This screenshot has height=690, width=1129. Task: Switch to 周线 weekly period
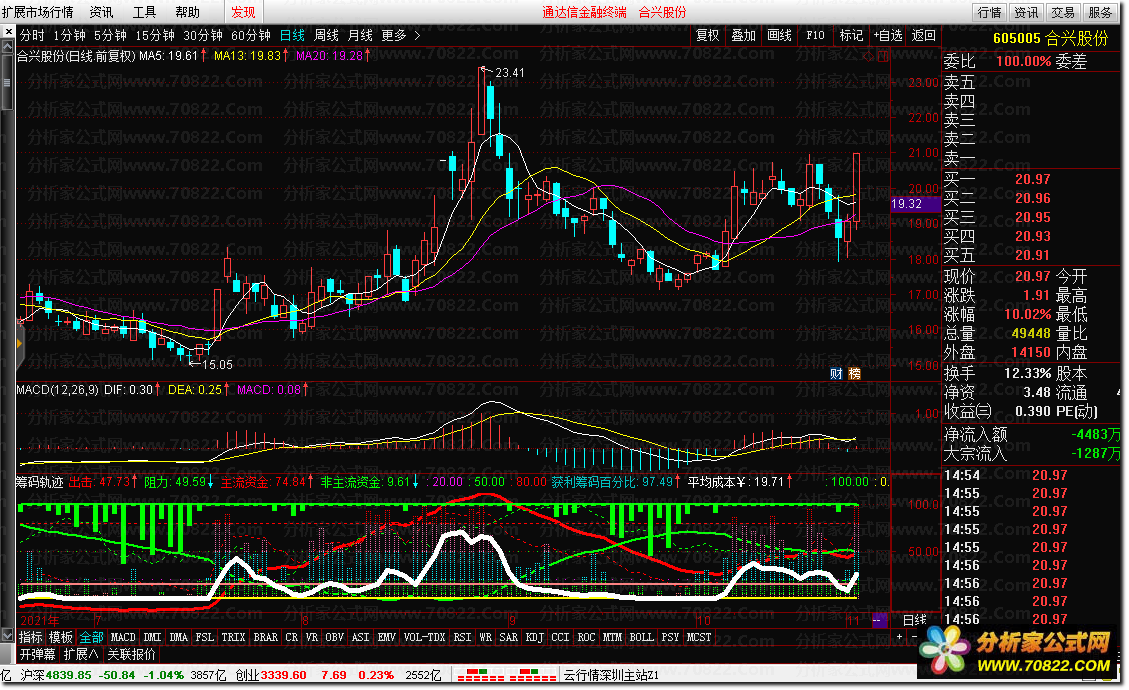pos(326,35)
